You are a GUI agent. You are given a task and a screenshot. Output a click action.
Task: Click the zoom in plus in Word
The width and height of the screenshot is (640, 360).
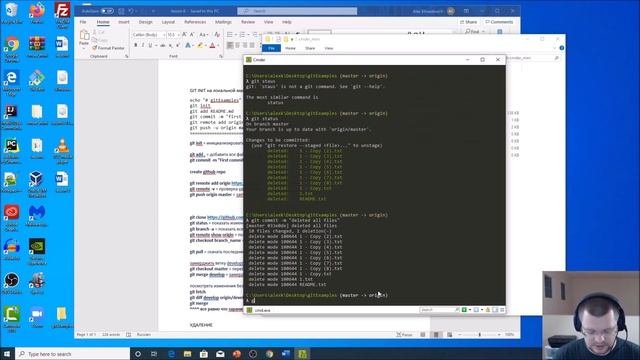[499, 335]
